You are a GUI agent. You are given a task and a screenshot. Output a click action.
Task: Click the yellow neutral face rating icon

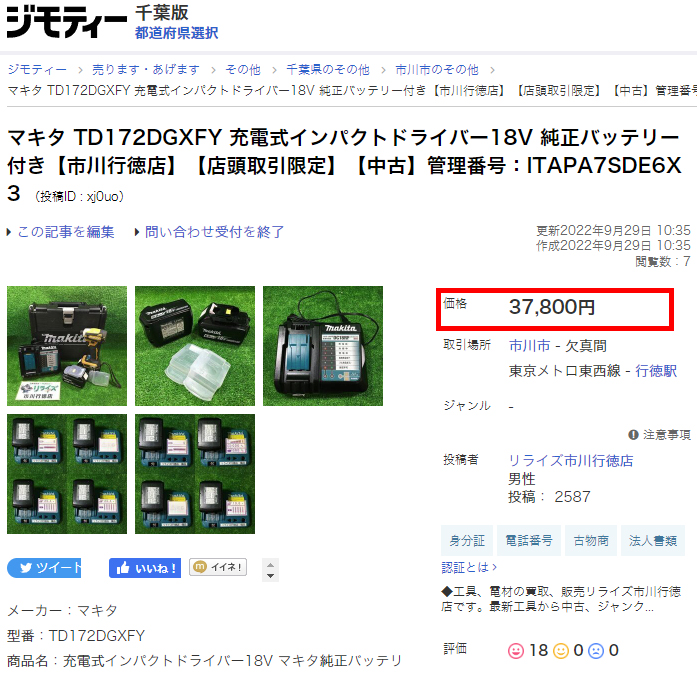(561, 650)
